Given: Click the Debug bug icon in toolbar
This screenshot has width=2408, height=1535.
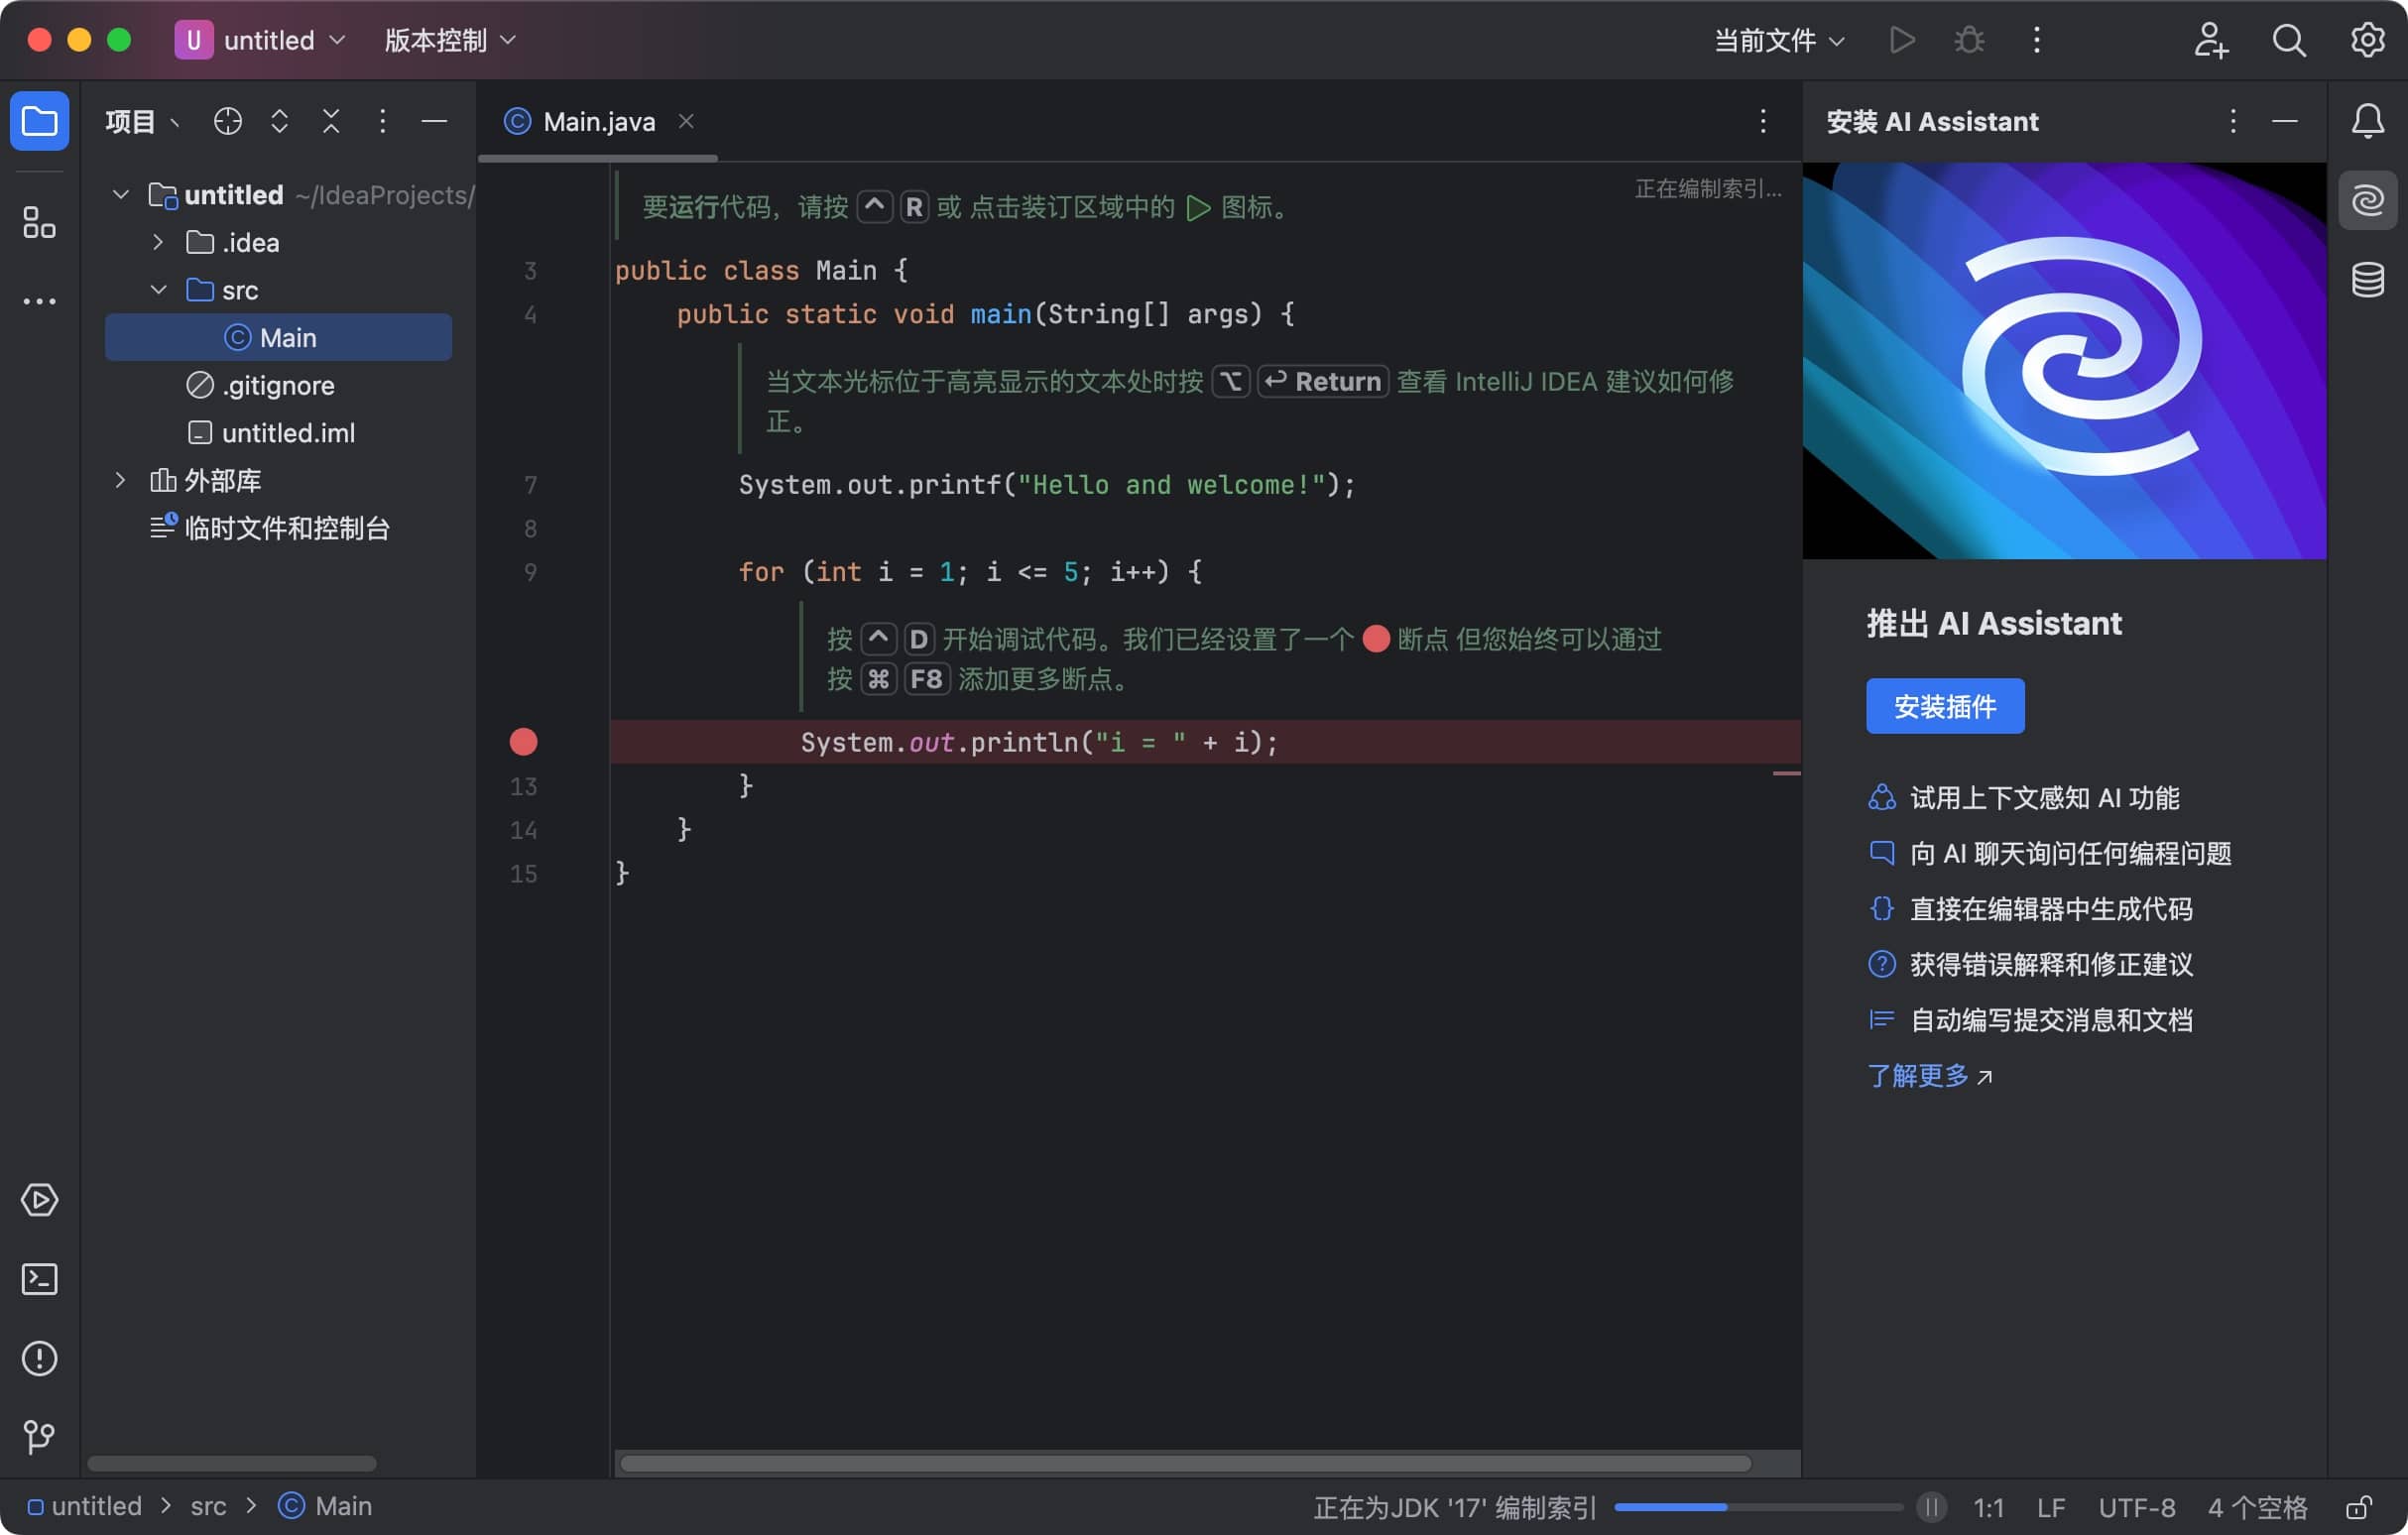Looking at the screenshot, I should [1969, 40].
